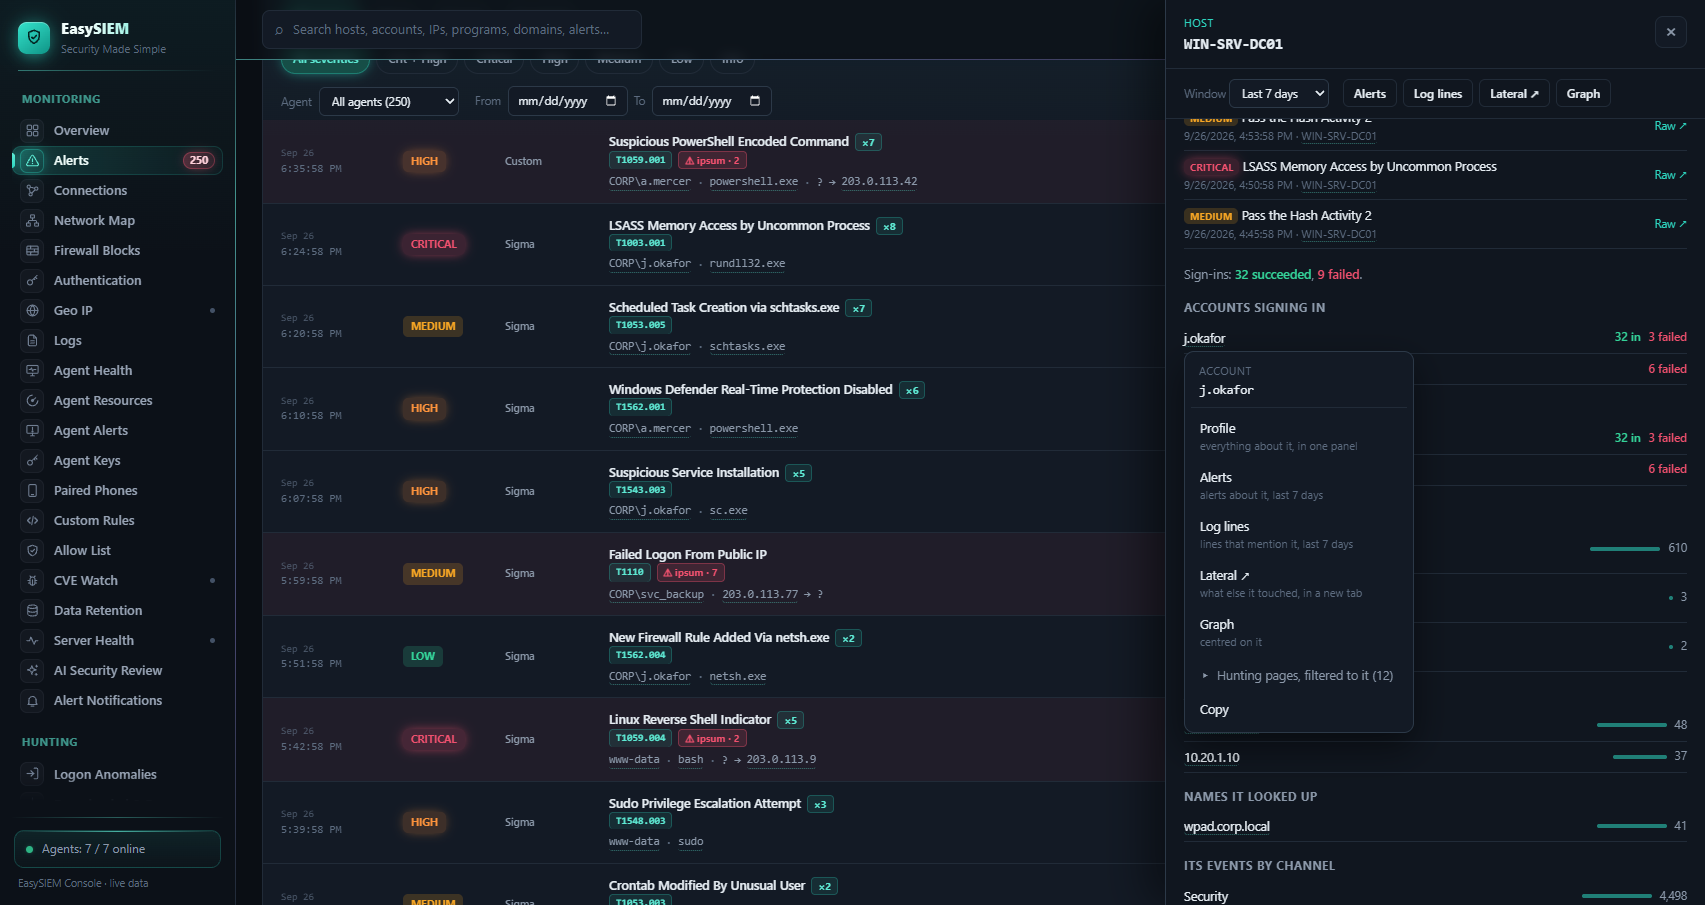
Task: Open Firewall Blocks icon in sidebar
Action: click(x=33, y=251)
